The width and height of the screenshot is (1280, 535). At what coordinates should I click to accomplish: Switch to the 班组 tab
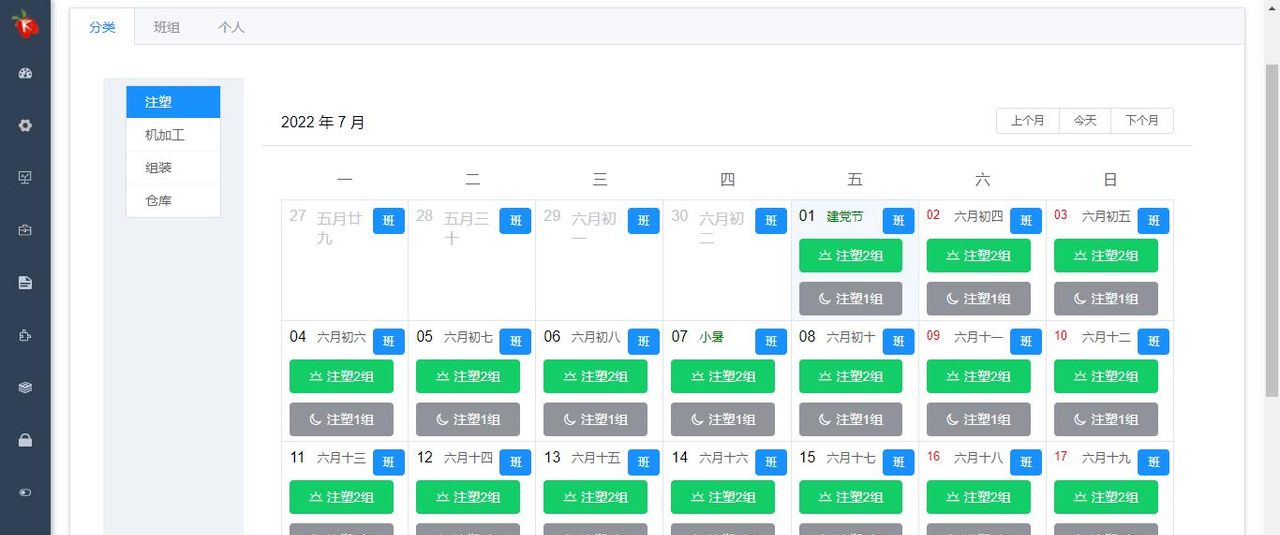[167, 27]
